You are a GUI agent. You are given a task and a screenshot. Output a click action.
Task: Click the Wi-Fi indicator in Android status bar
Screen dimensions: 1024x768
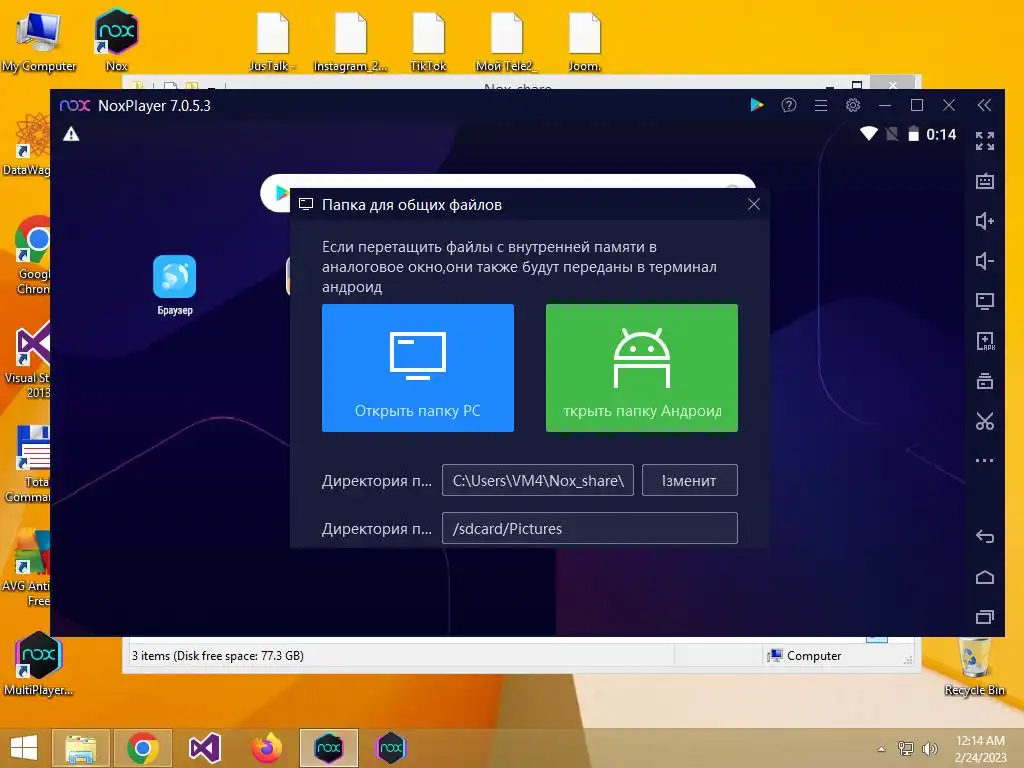[869, 134]
